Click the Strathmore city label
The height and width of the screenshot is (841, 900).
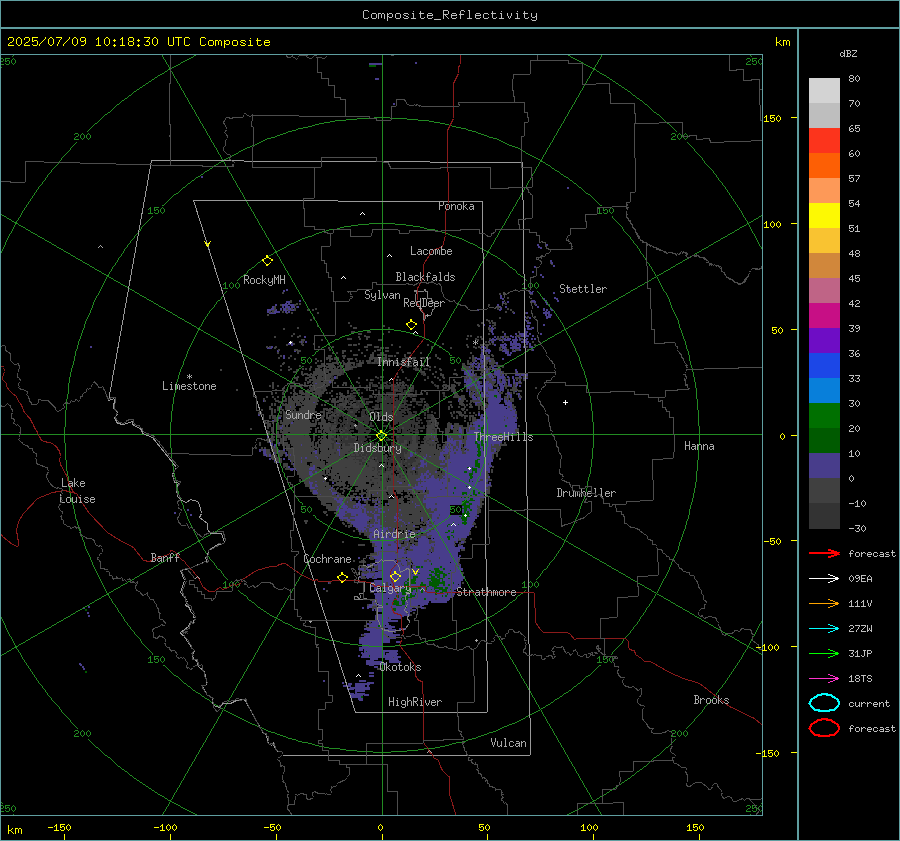486,592
